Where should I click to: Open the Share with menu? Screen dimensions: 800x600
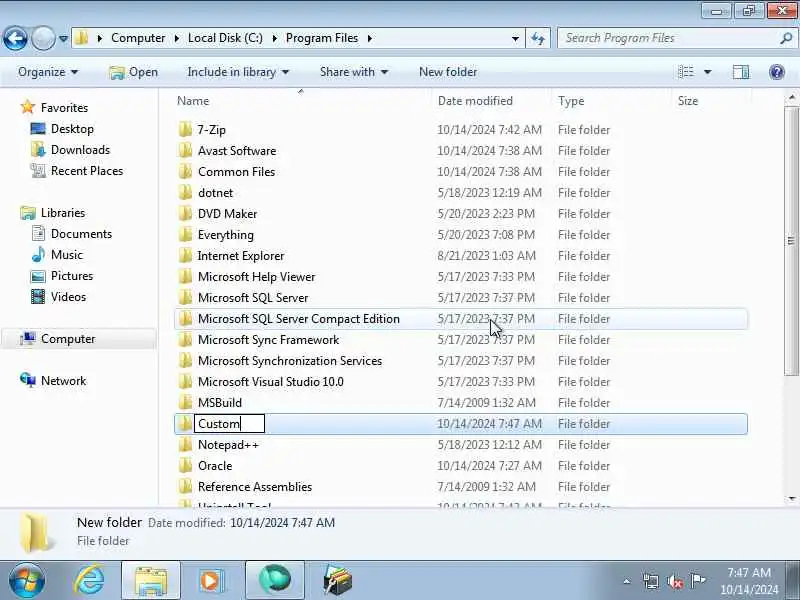(x=354, y=72)
